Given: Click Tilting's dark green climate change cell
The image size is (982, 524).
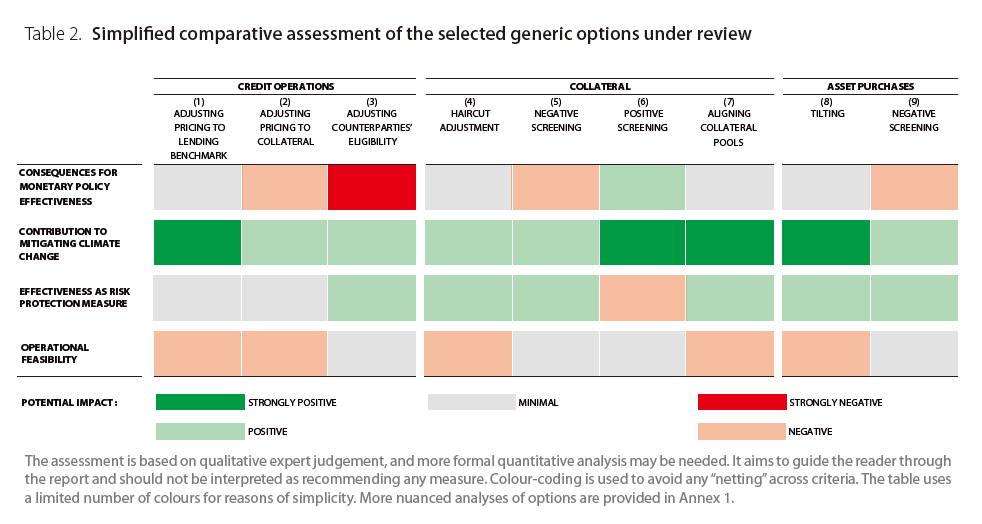Looking at the screenshot, I should coord(826,243).
